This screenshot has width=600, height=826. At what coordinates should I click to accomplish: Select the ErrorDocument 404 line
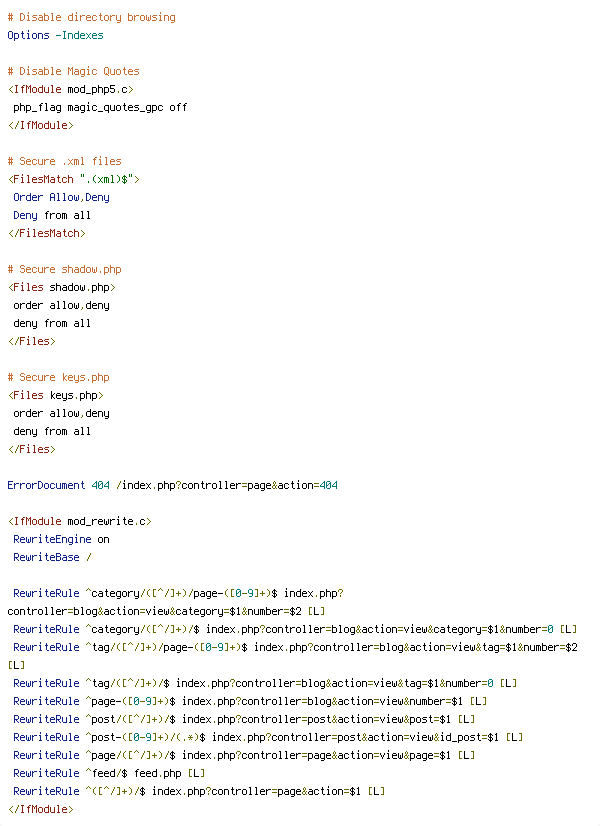pos(173,485)
